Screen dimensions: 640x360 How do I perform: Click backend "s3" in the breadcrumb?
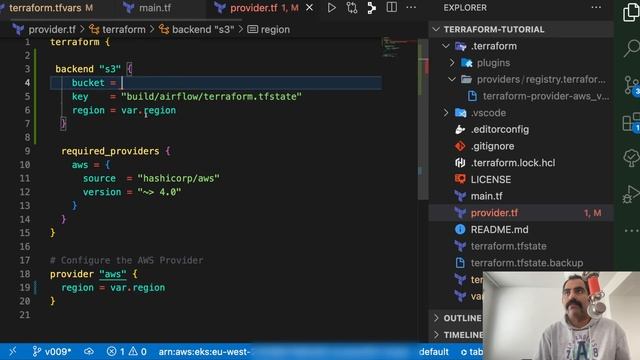tap(203, 29)
